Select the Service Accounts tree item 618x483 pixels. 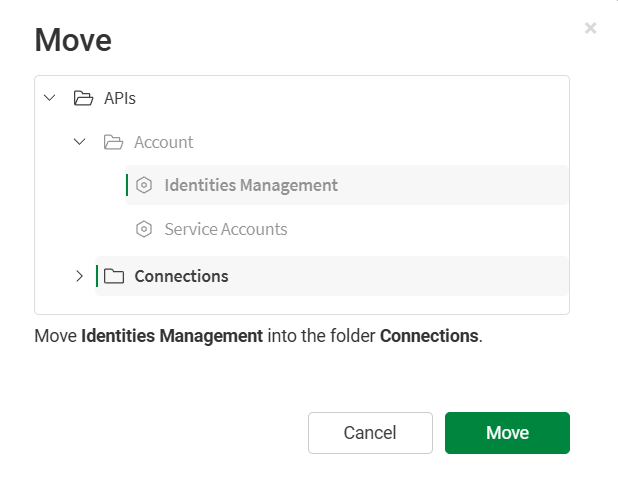tap(226, 229)
